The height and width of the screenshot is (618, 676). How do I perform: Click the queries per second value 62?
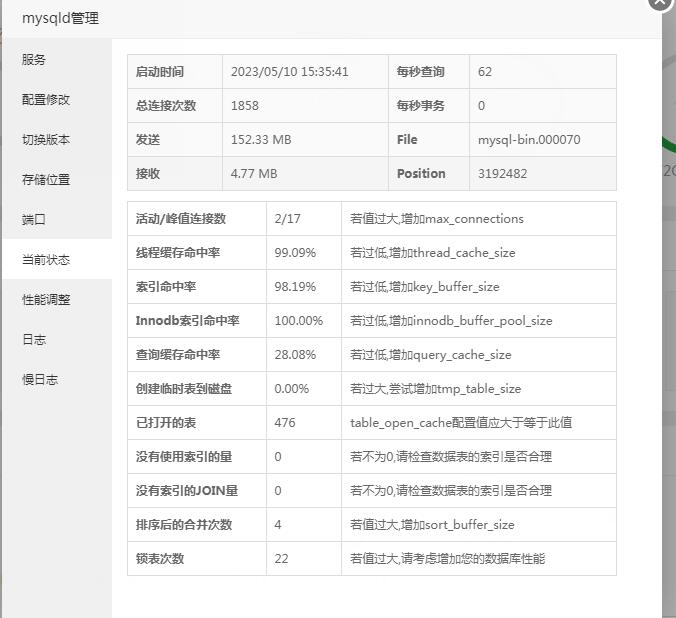pos(485,72)
